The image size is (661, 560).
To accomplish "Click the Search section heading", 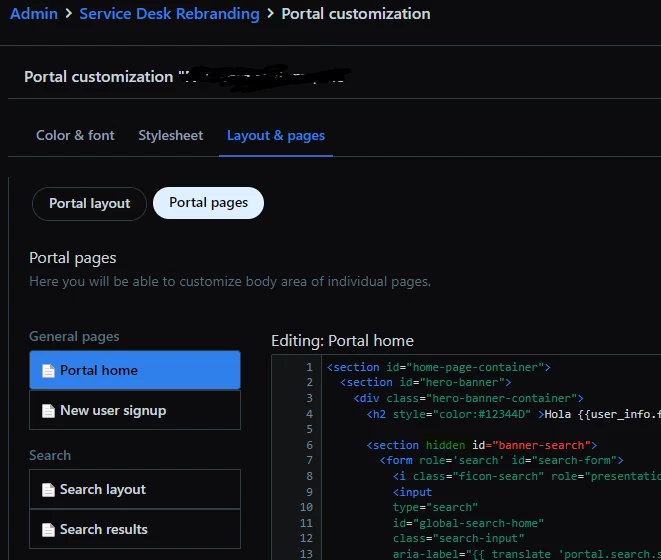I will [50, 455].
